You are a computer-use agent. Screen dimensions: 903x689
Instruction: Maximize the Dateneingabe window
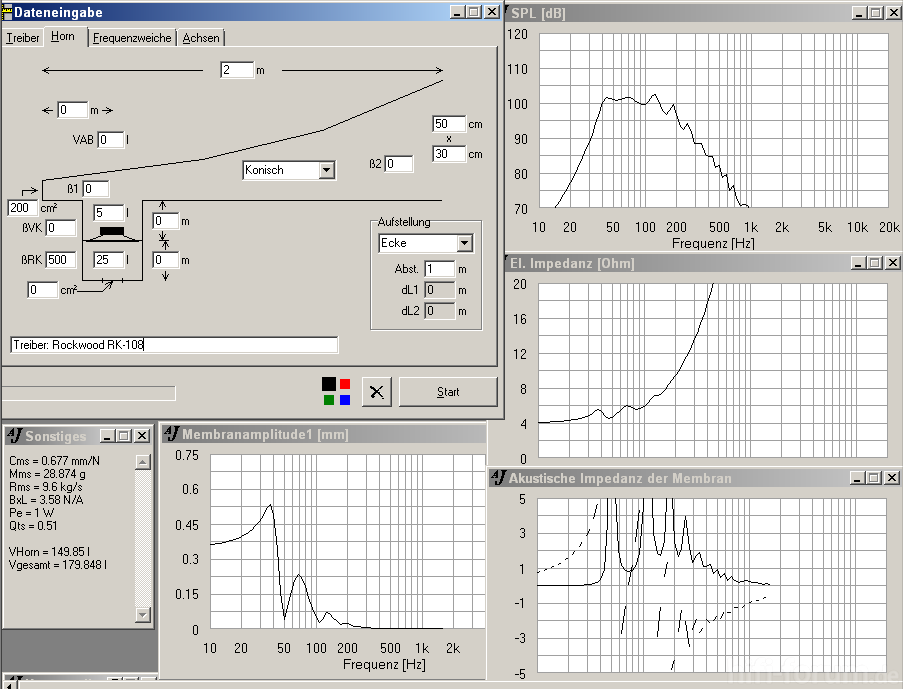474,12
